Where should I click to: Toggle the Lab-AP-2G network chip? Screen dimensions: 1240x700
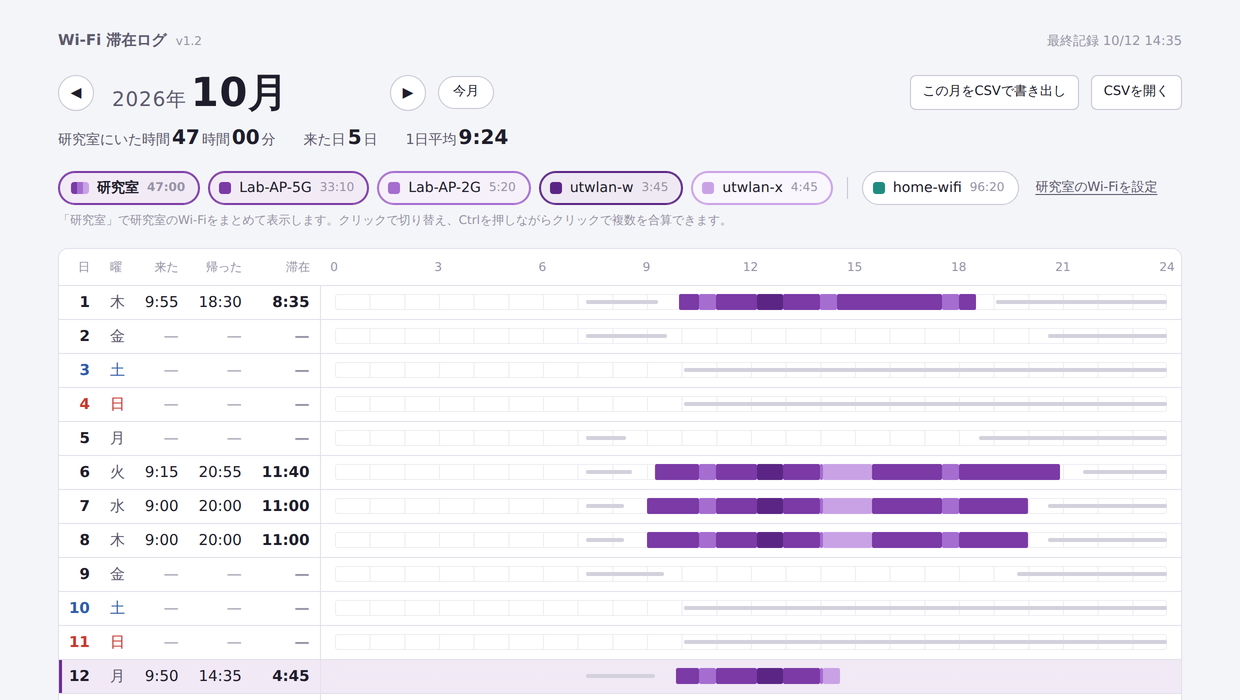454,188
